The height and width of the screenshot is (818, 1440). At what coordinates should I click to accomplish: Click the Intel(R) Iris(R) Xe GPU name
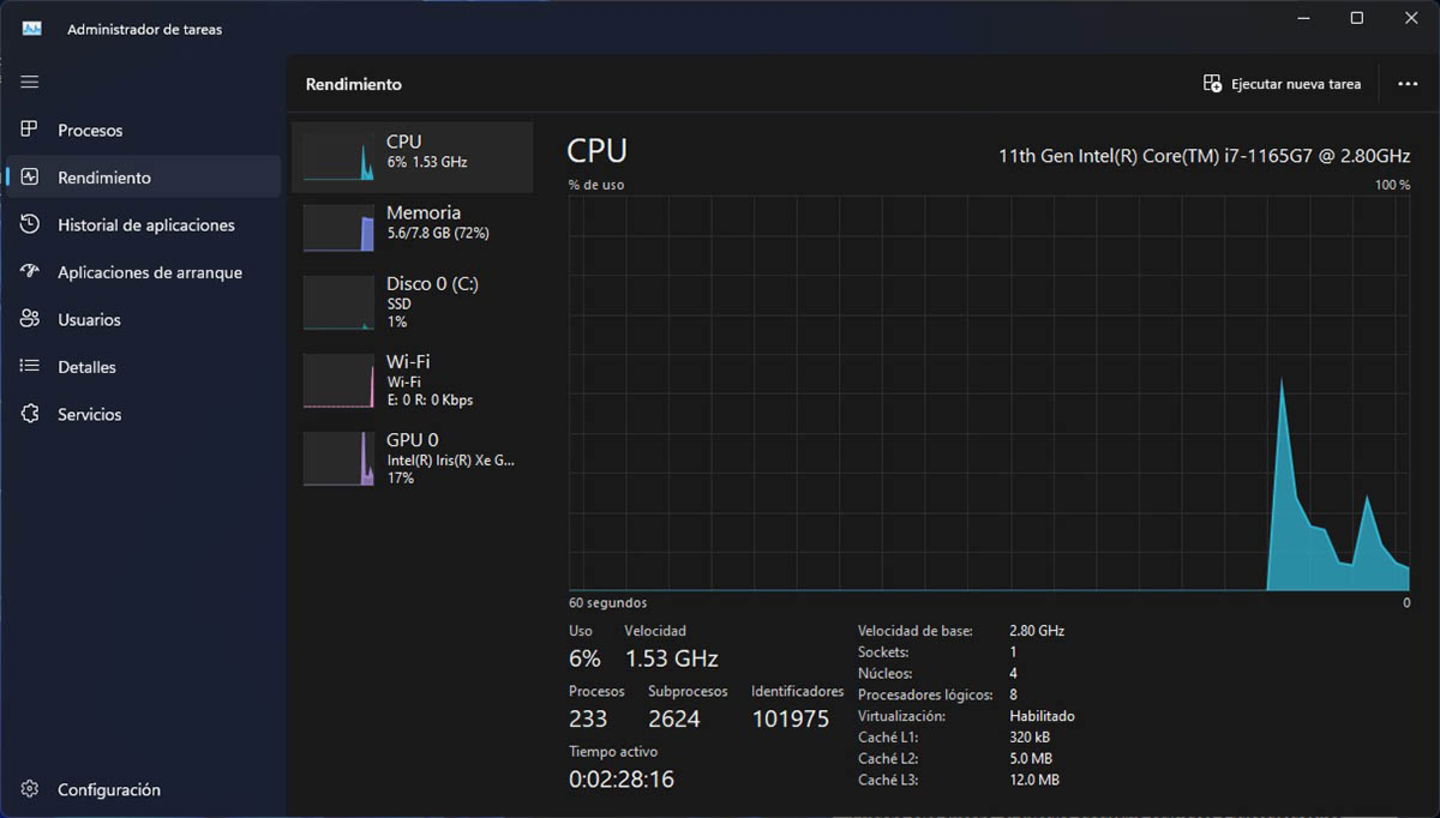(x=451, y=461)
